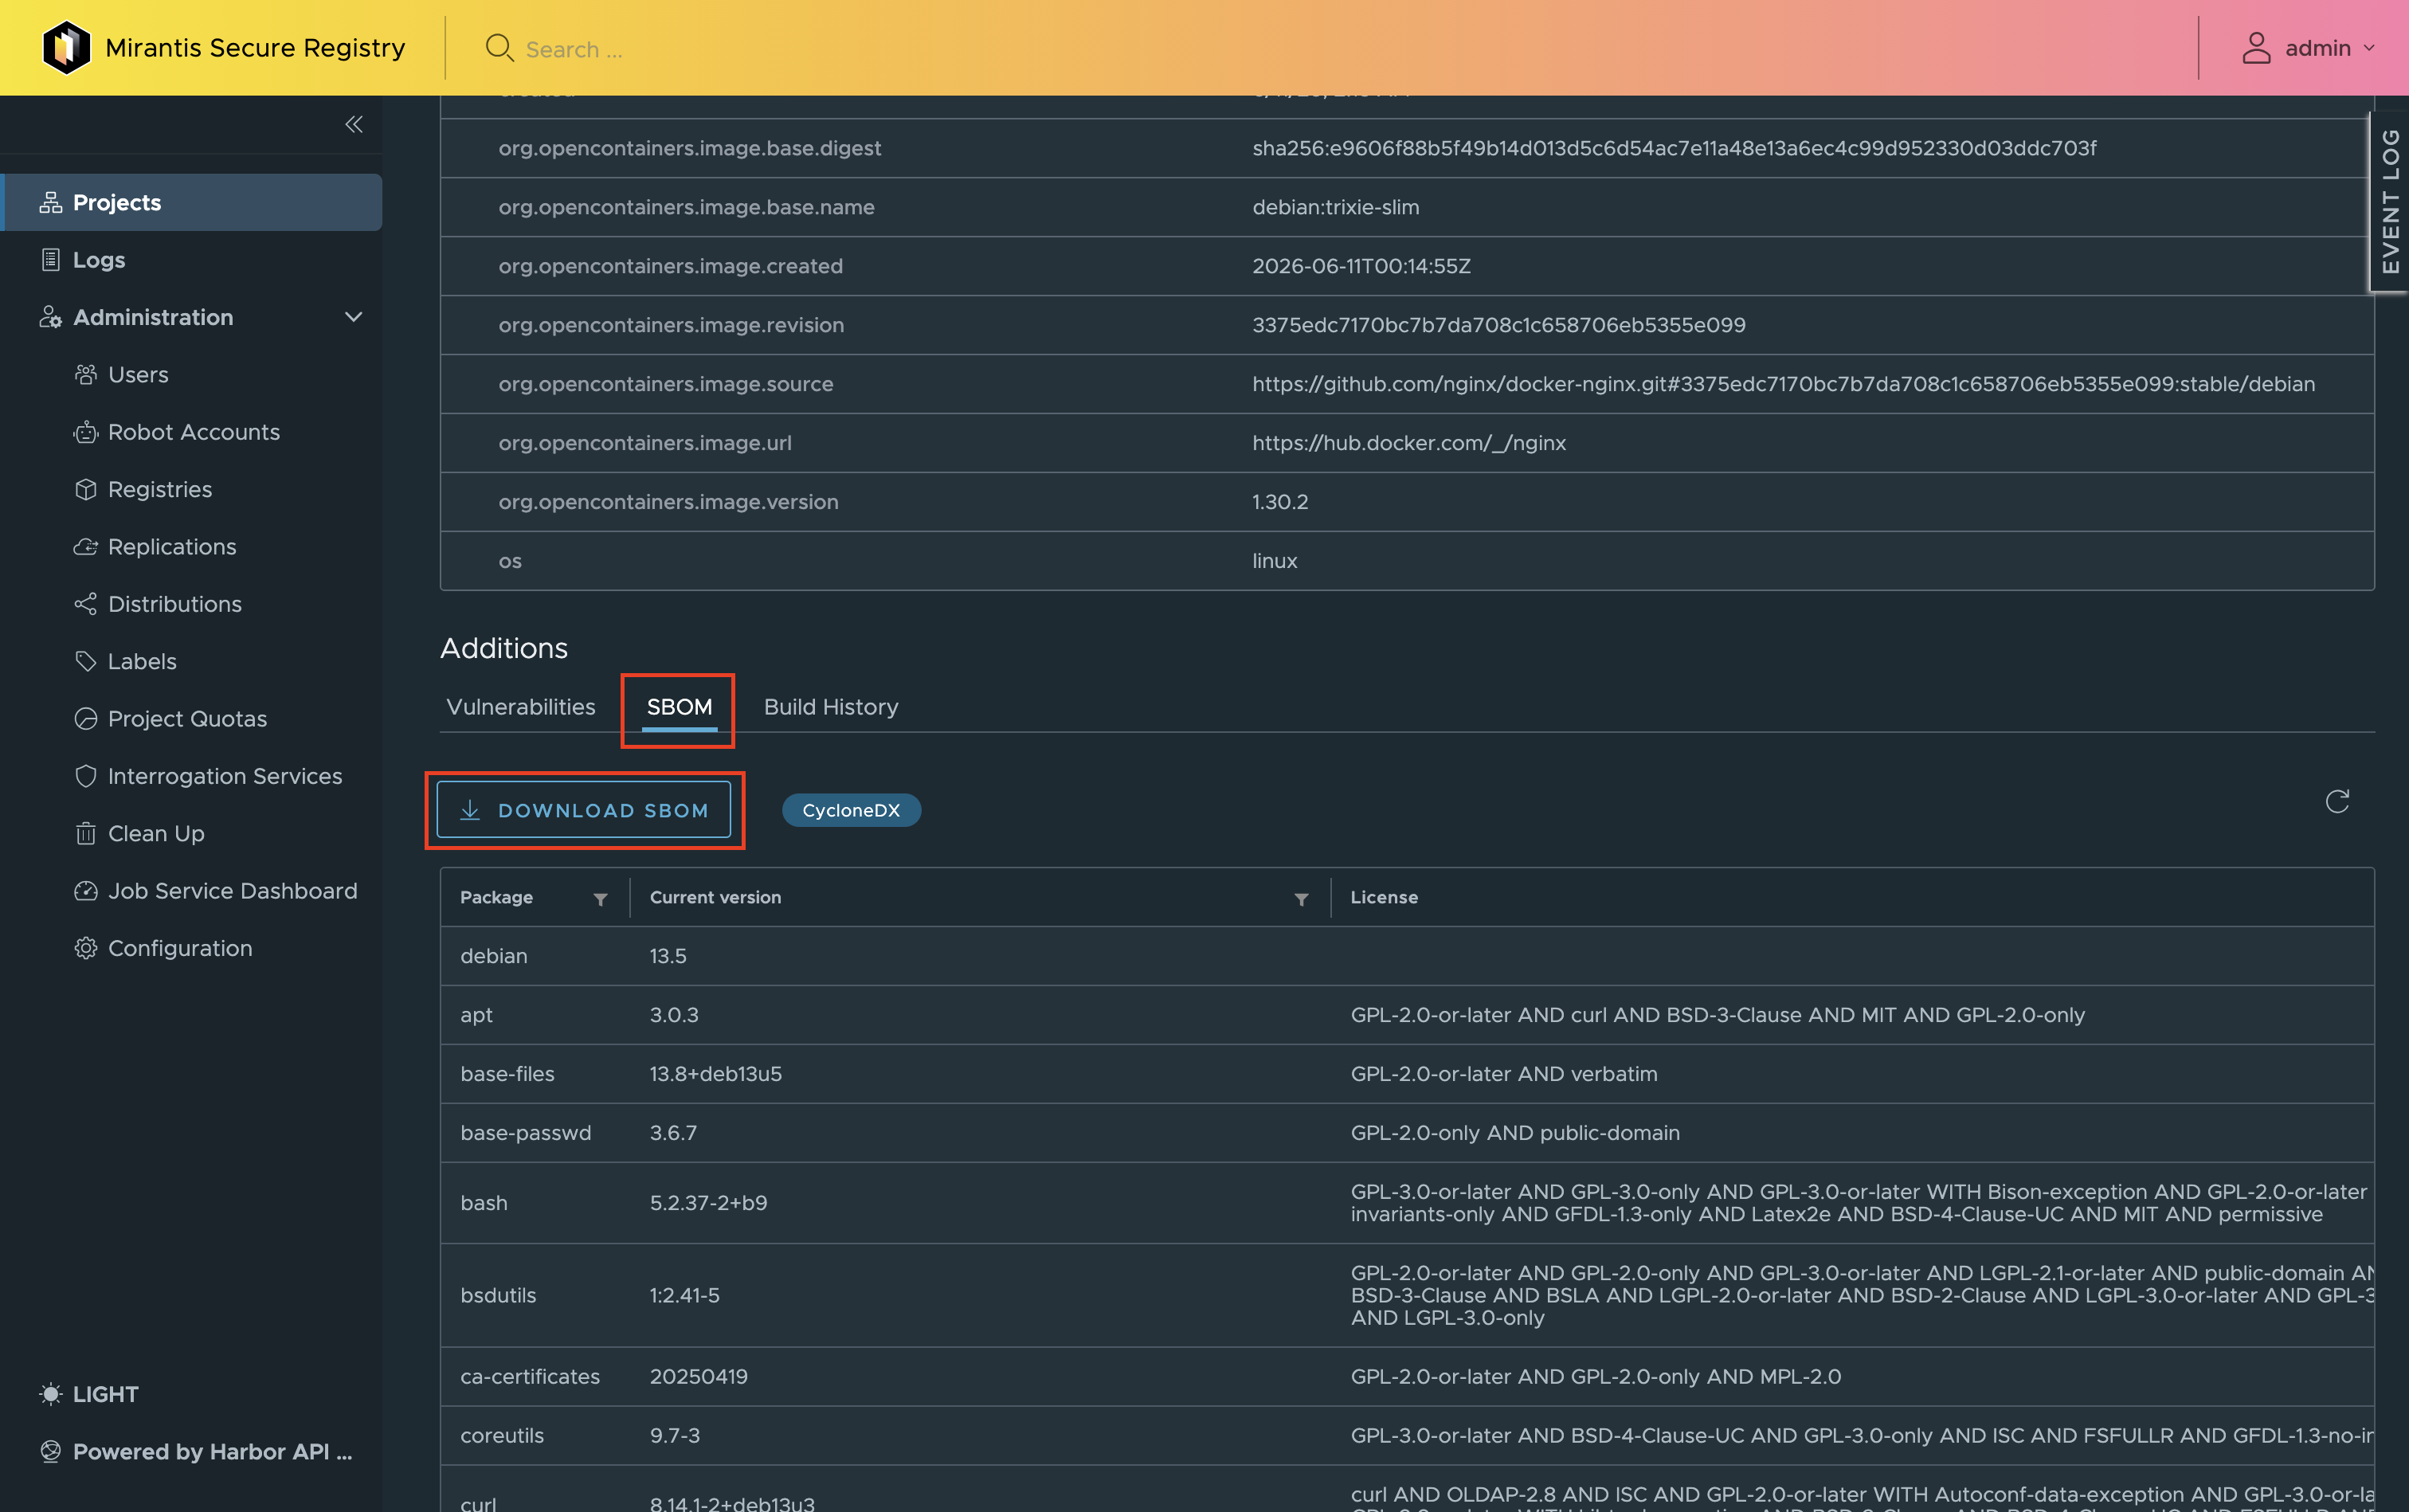Viewport: 2409px width, 1512px height.
Task: Open the EVENT LOG side panel
Action: click(2389, 201)
